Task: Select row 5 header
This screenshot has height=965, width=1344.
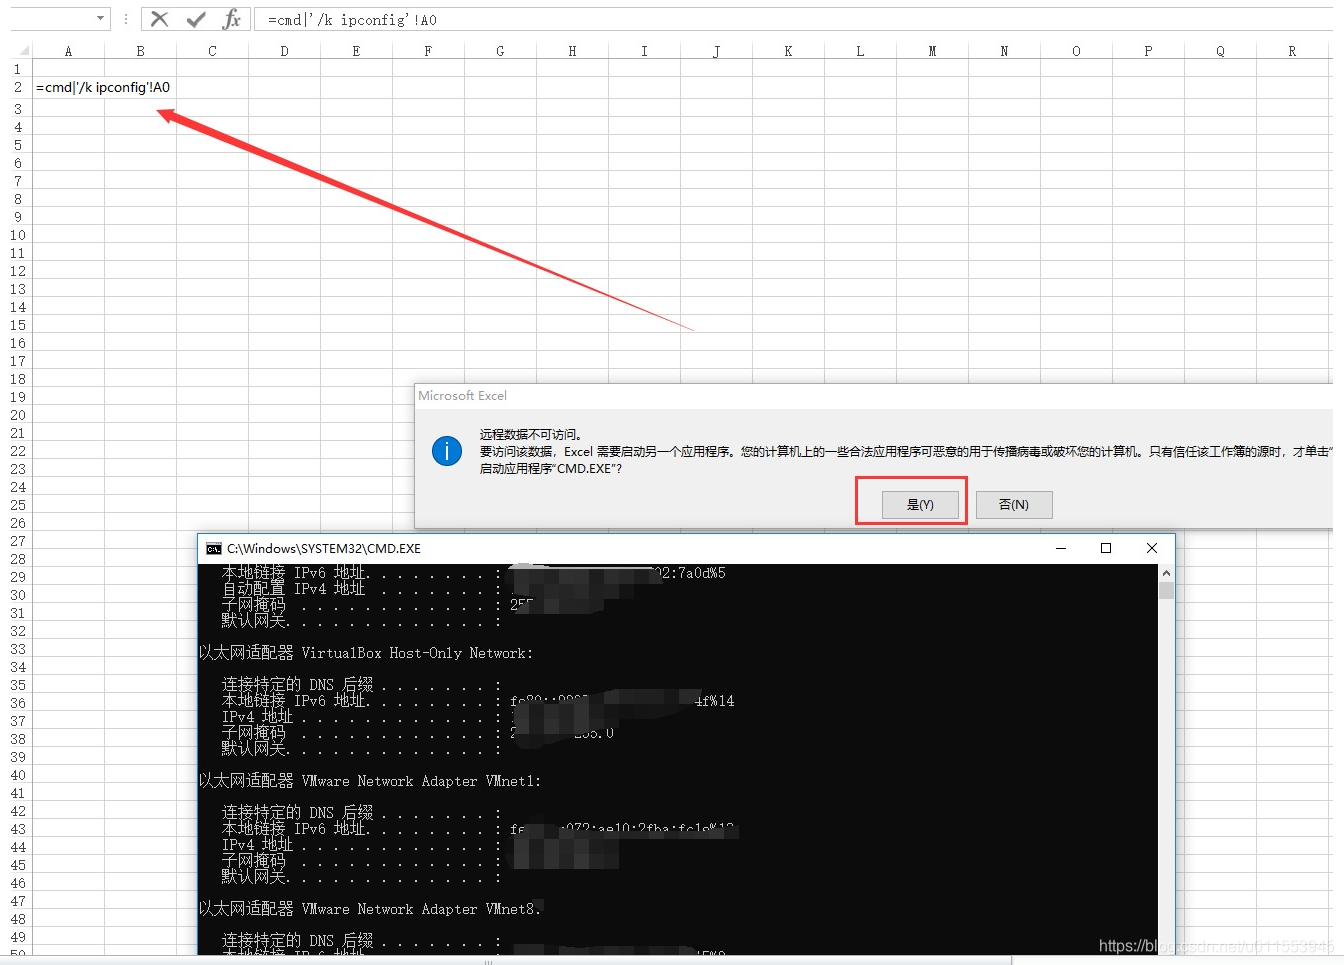Action: (x=17, y=145)
